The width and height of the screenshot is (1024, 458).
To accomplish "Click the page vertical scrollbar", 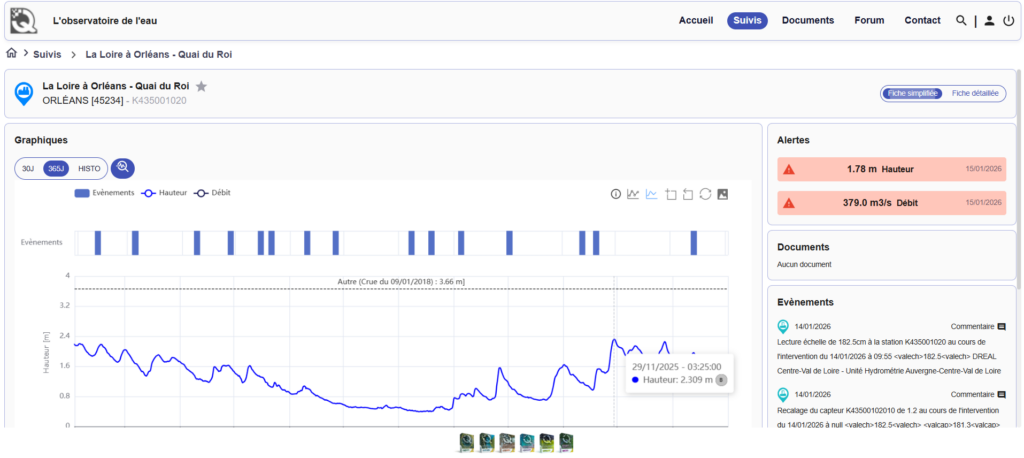I will pyautogui.click(x=1019, y=250).
